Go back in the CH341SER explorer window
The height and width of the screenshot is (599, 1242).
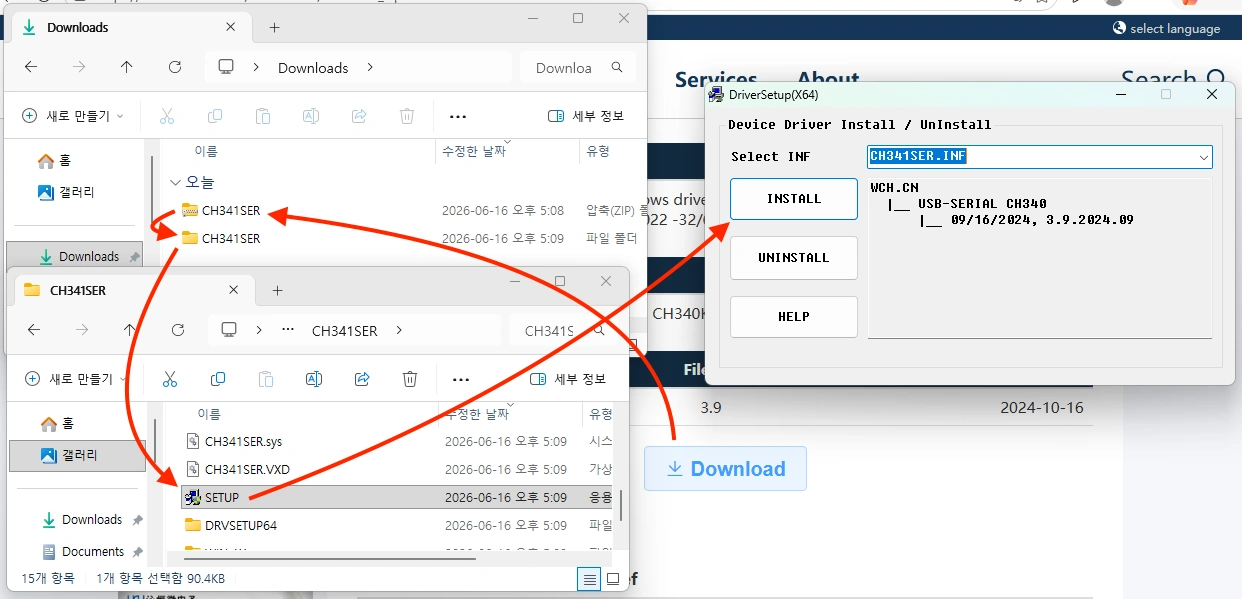click(x=34, y=330)
